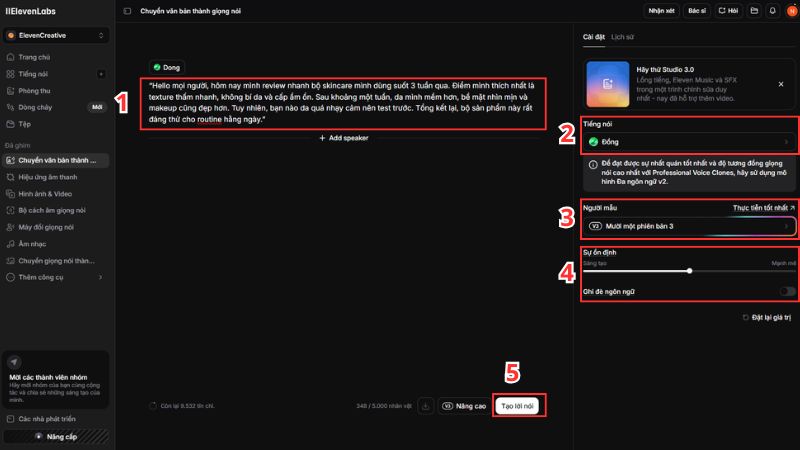Screen dimensions: 800x450
Task: Click Đặt lại giá trị reset values
Action: (x=767, y=317)
